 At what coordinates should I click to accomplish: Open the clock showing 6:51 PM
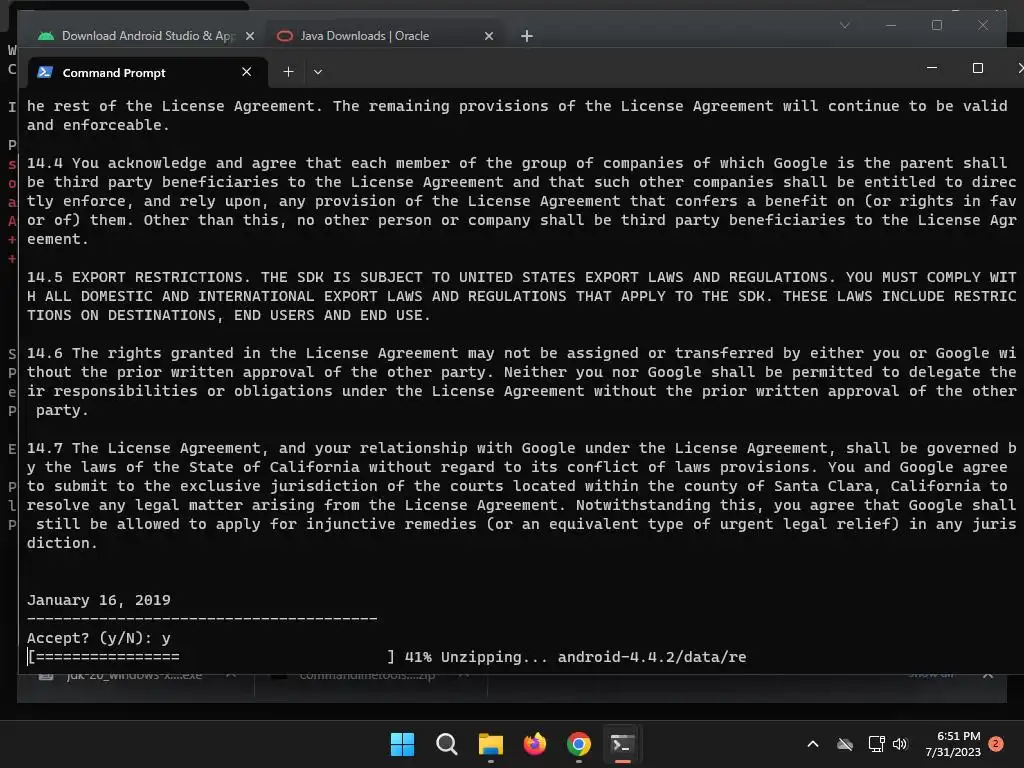click(953, 744)
